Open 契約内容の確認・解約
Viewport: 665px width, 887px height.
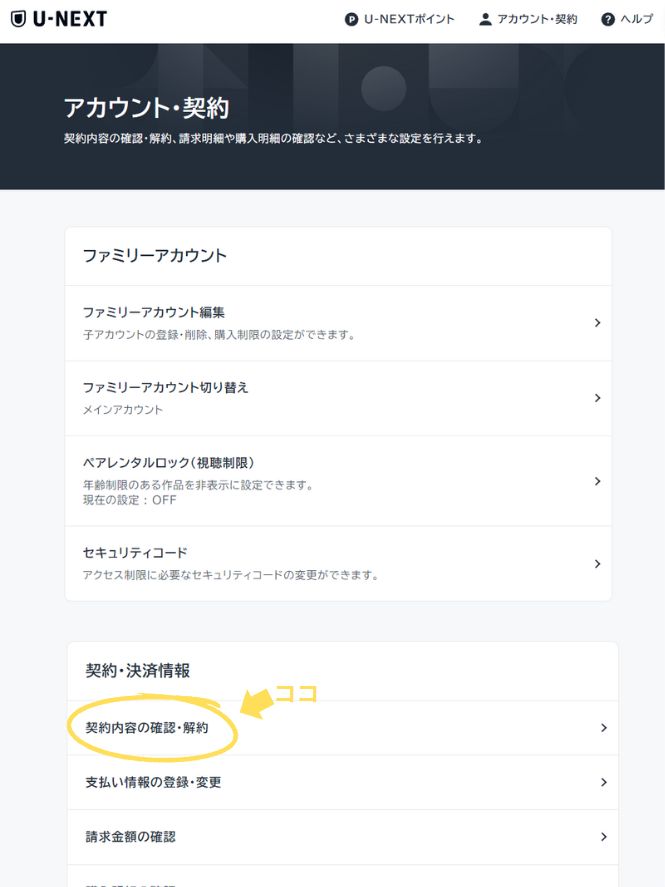(343, 728)
